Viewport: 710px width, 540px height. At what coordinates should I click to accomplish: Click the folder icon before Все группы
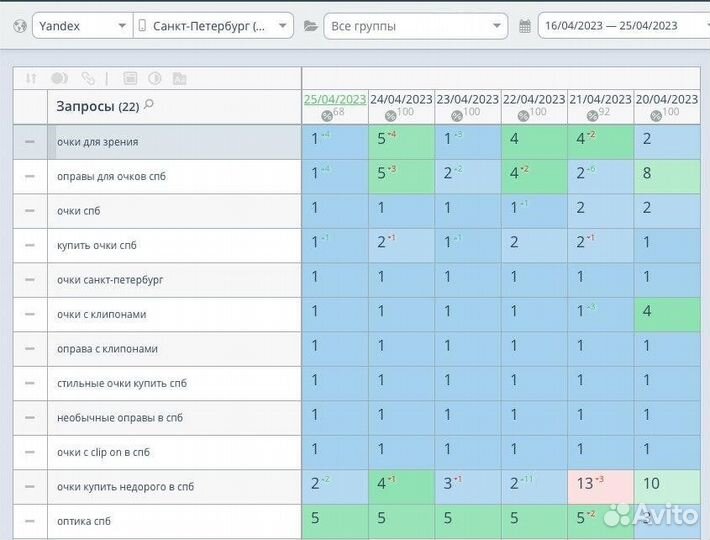[x=310, y=26]
